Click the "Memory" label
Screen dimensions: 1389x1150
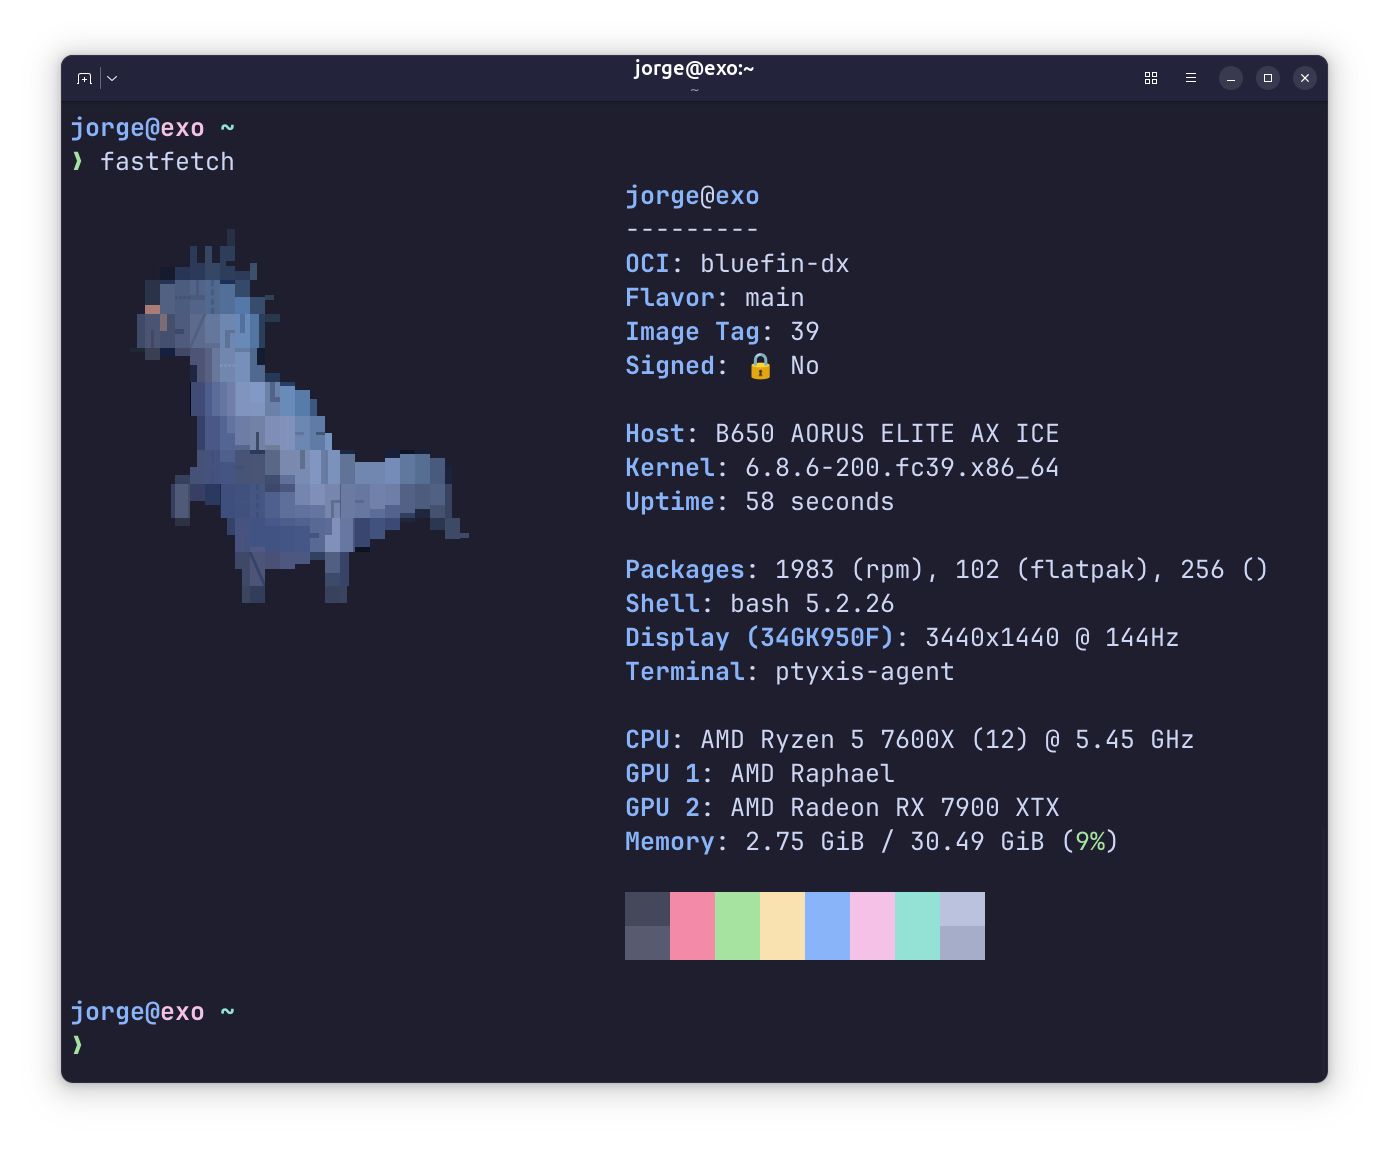click(670, 842)
